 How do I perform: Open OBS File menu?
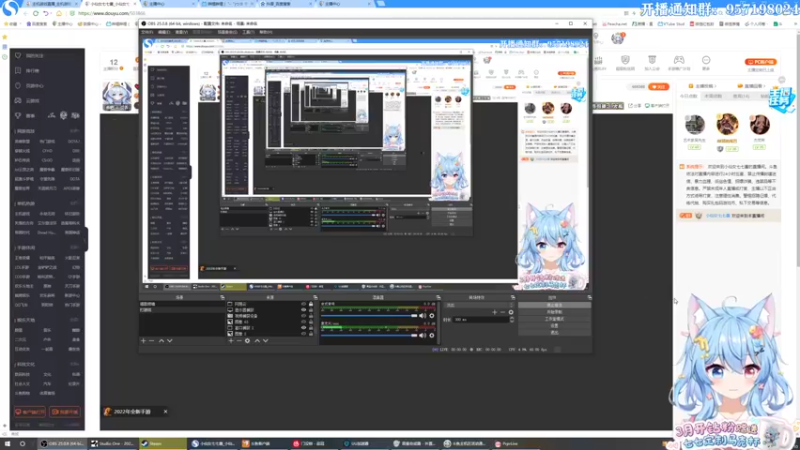point(147,32)
